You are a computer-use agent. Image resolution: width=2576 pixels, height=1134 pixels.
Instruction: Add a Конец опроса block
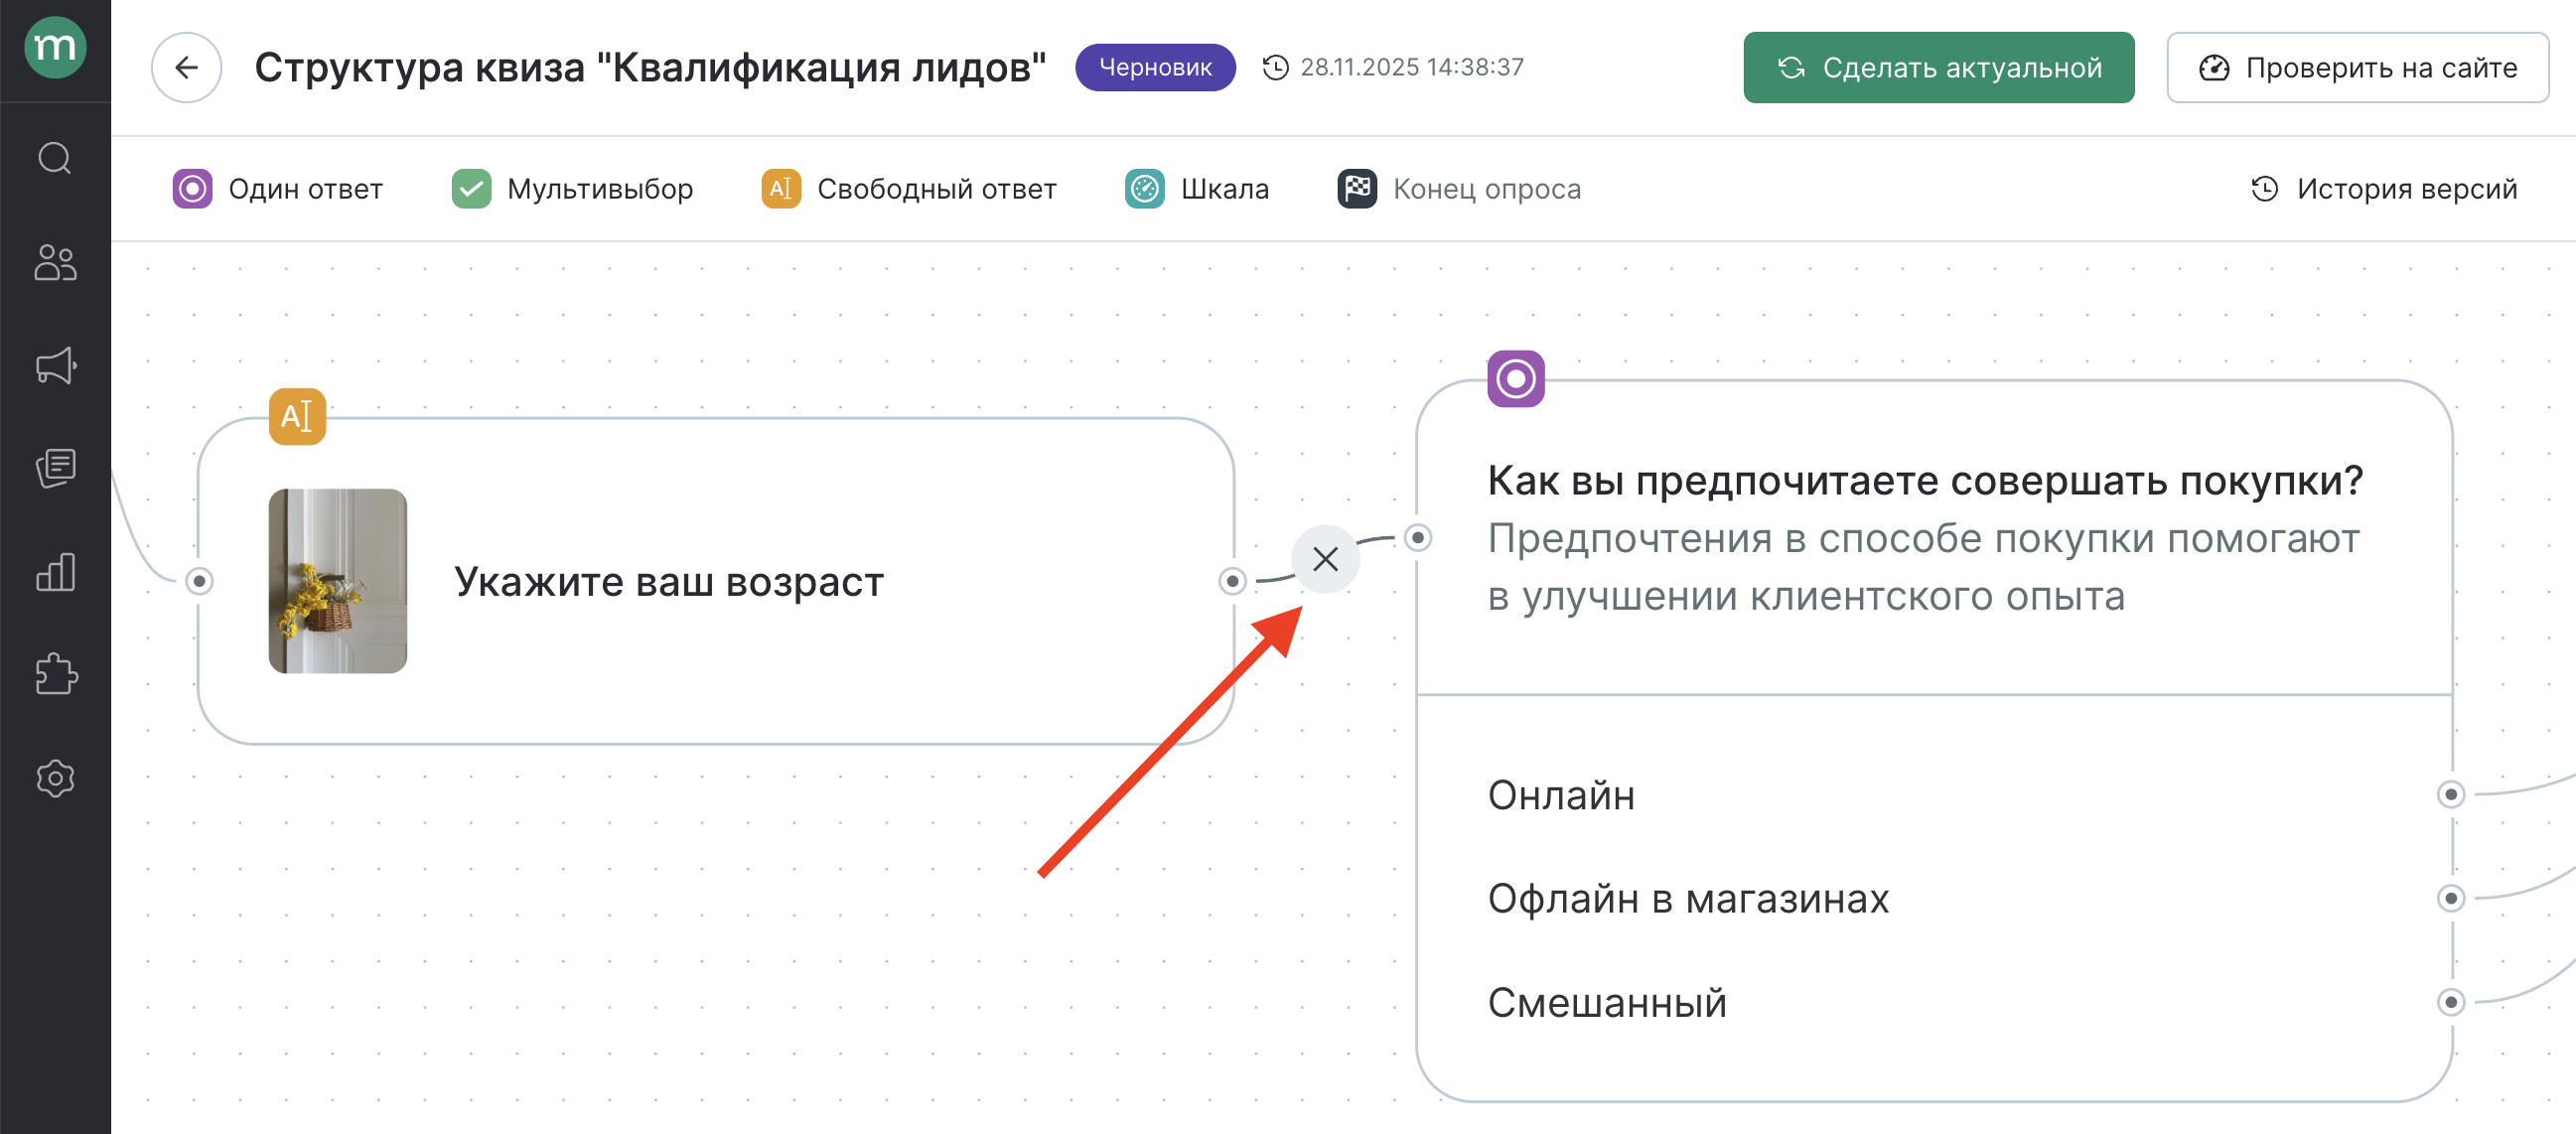click(1459, 189)
